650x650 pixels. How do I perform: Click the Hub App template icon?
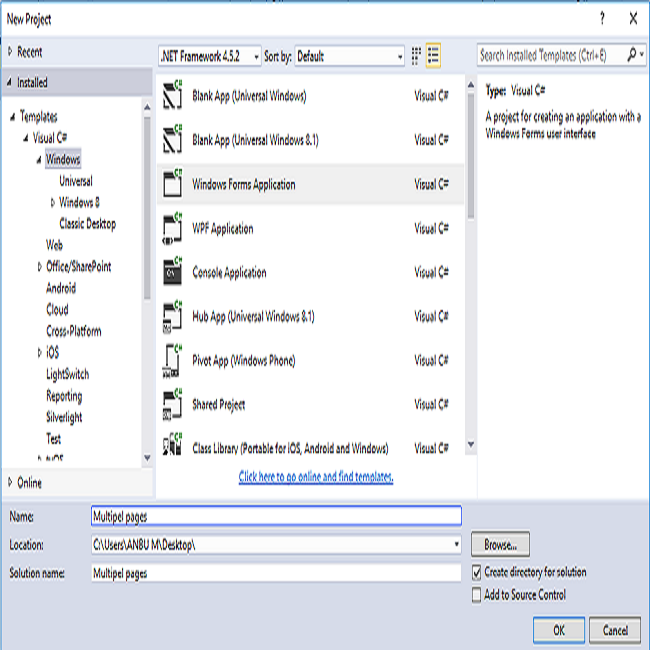[171, 317]
